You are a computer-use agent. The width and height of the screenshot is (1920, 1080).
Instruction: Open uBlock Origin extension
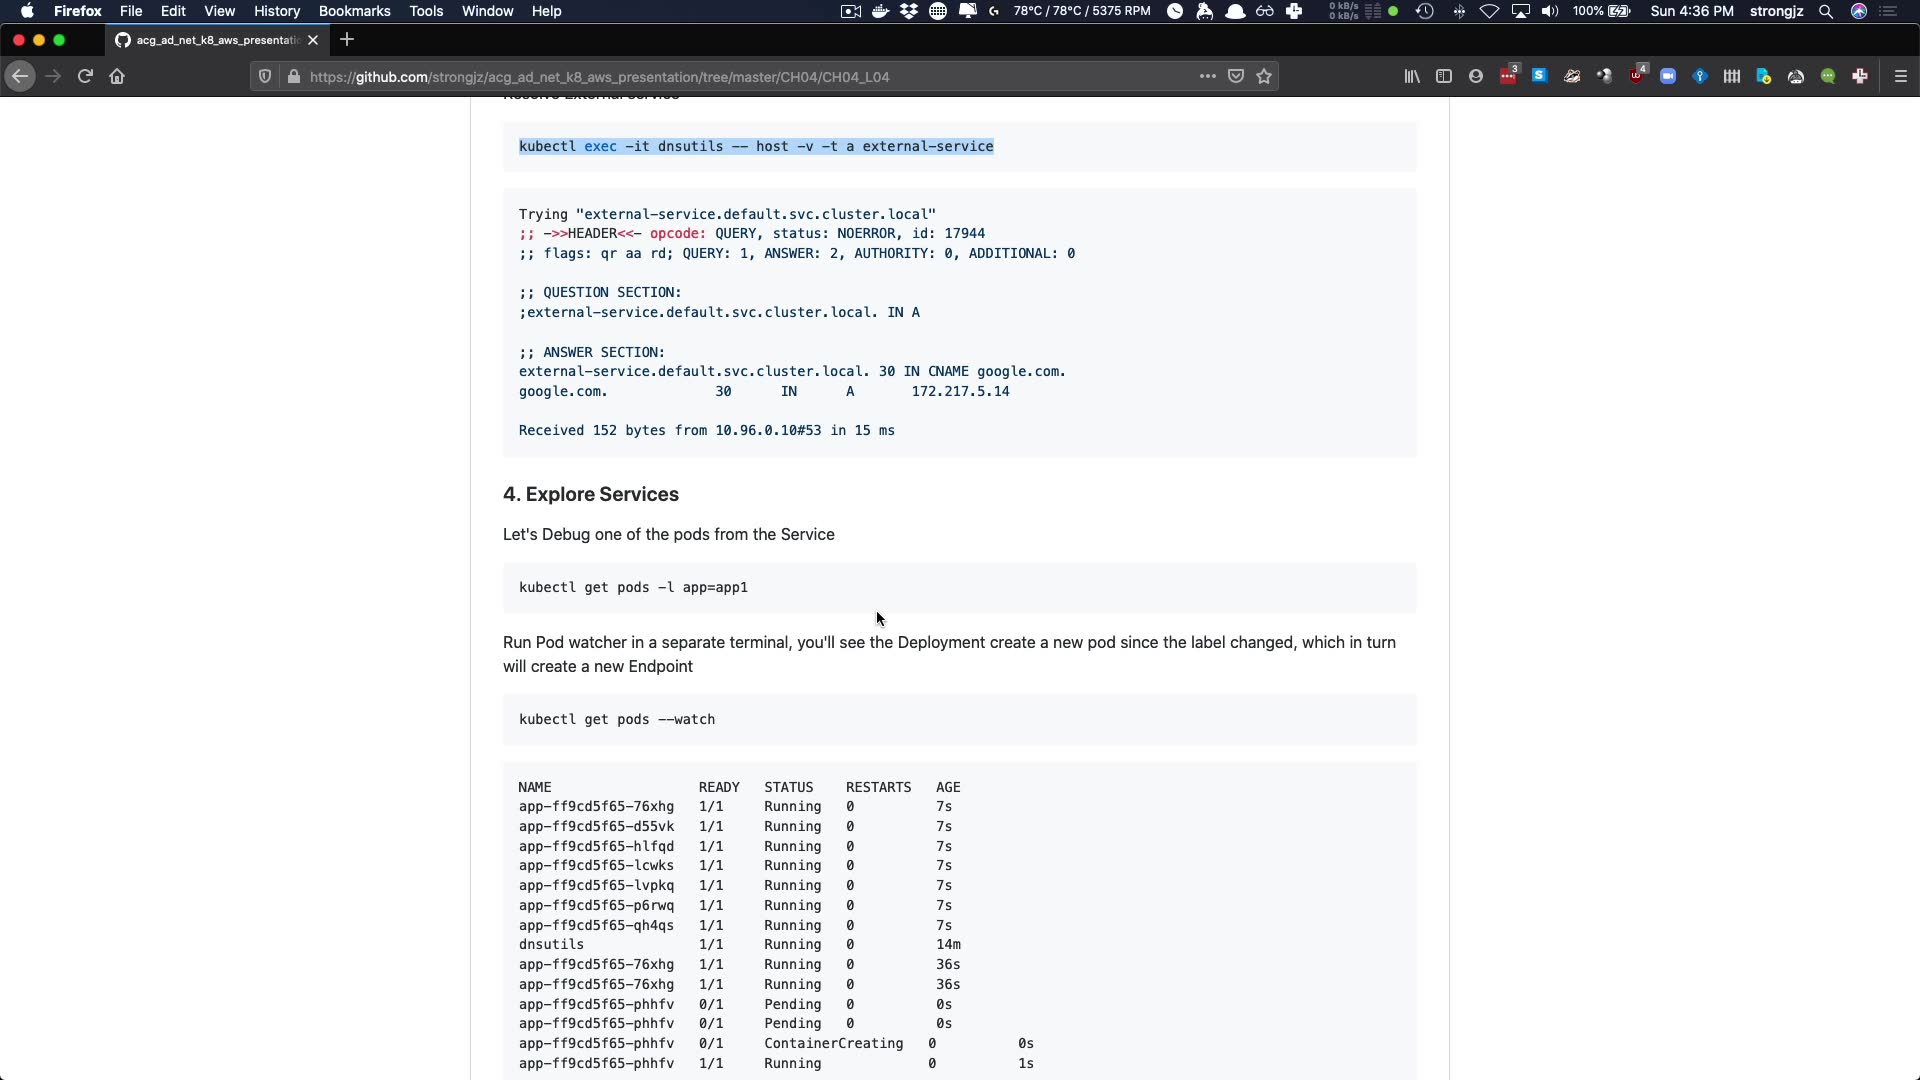1637,76
